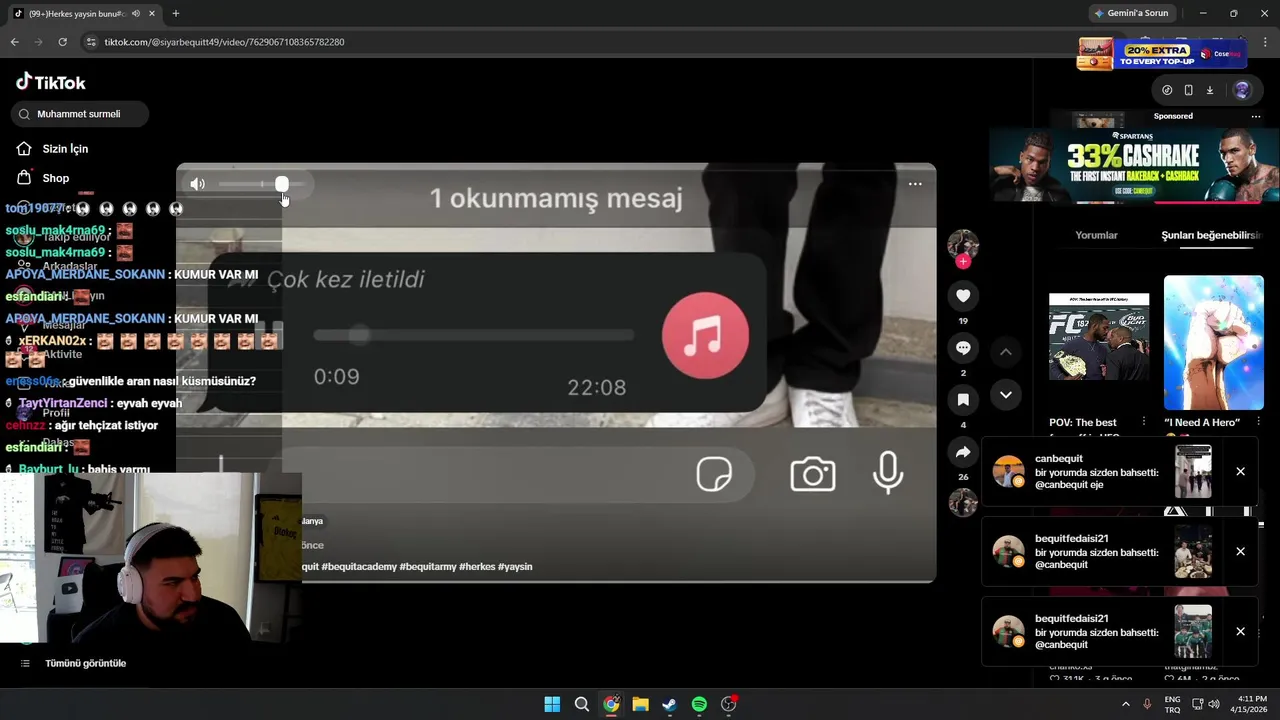Click the sticker icon in video
1280x720 pixels.
tap(714, 474)
